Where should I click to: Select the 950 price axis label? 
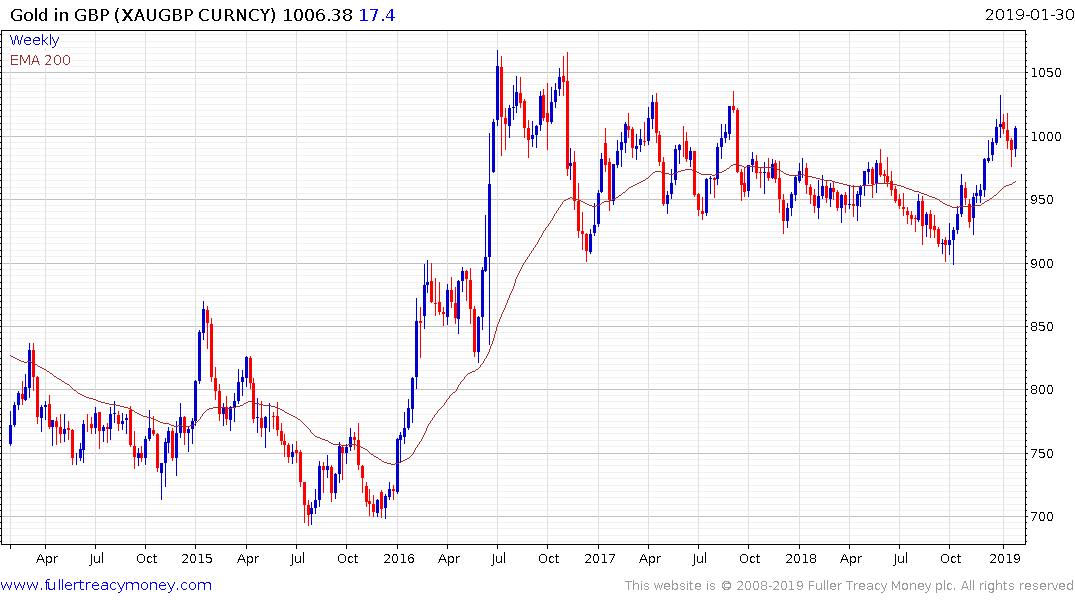click(x=1043, y=200)
